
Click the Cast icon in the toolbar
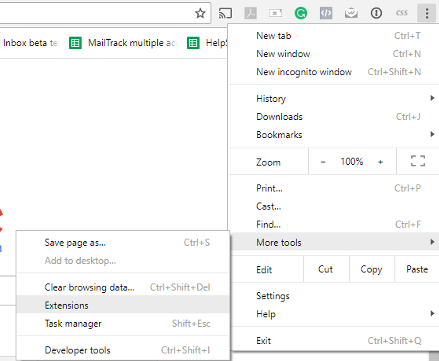coord(226,13)
